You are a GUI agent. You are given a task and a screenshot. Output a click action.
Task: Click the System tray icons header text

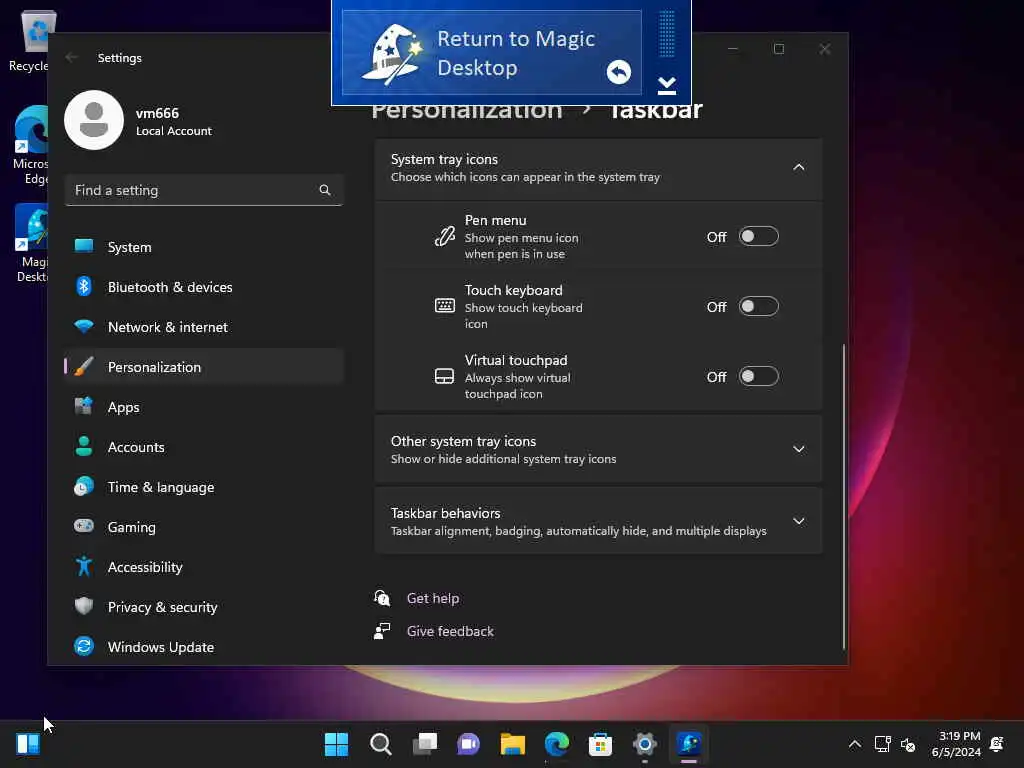444,159
